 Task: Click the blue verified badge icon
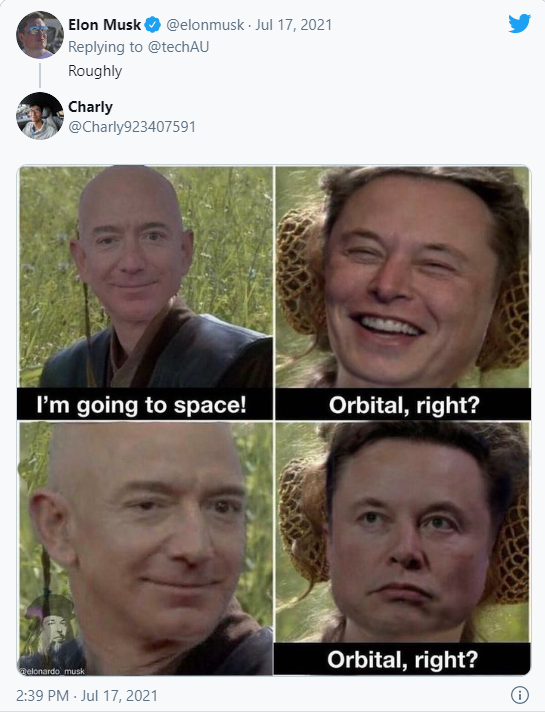click(153, 25)
